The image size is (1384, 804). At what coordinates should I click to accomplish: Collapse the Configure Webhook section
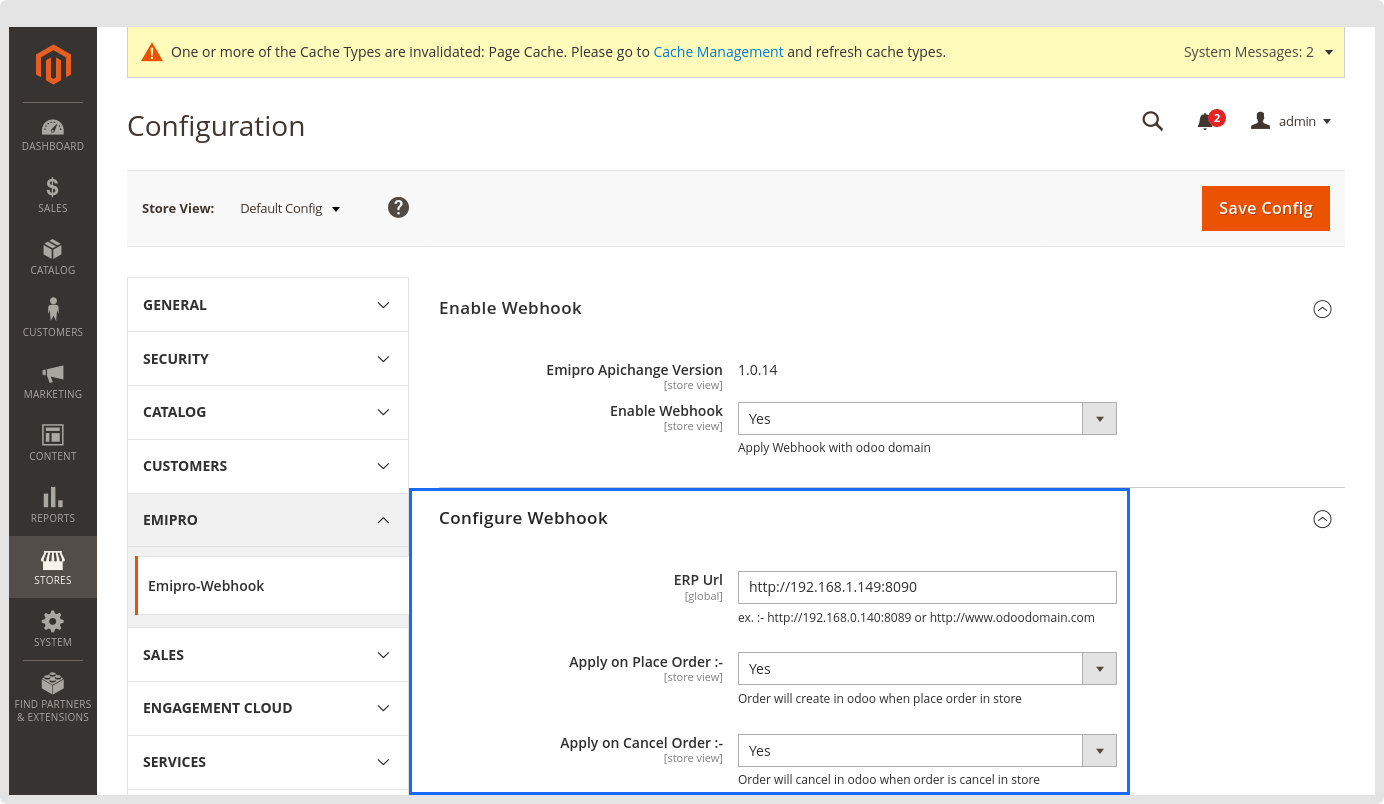1322,519
